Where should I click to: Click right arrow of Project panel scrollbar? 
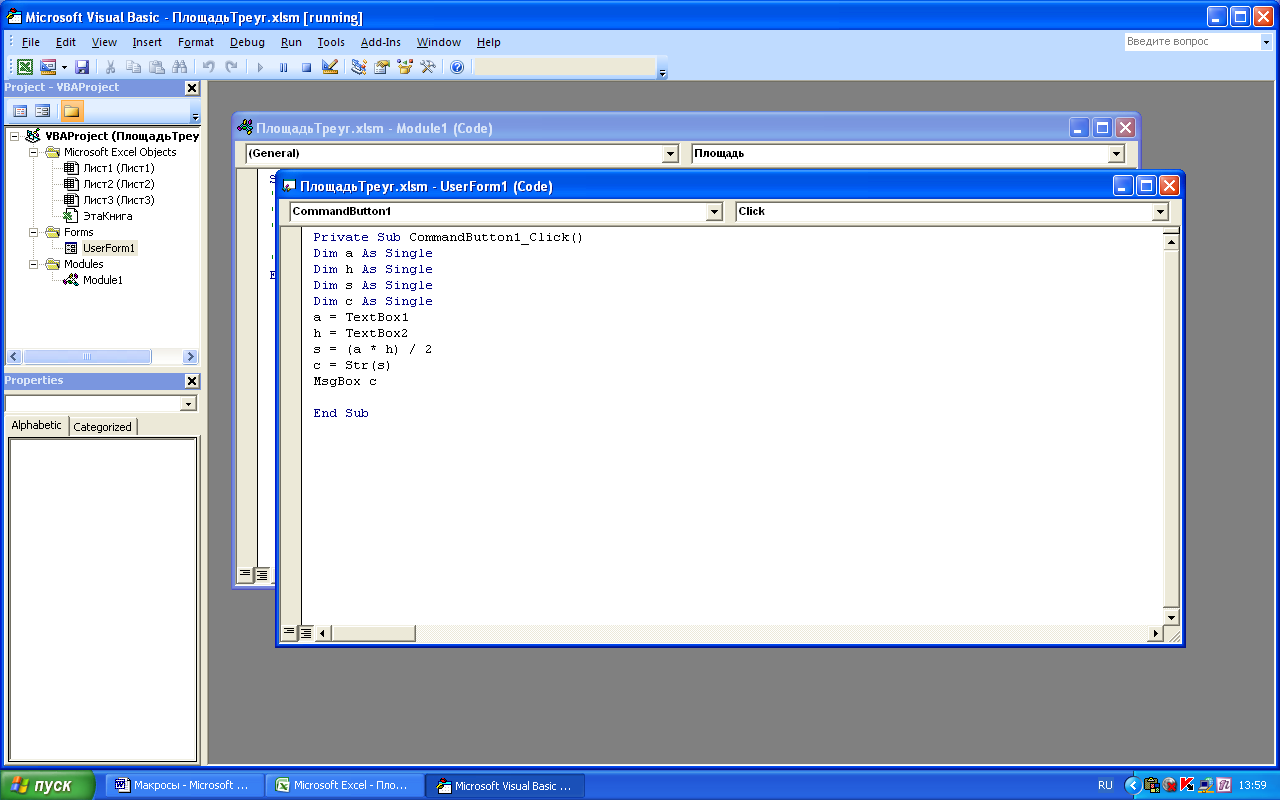tap(190, 357)
